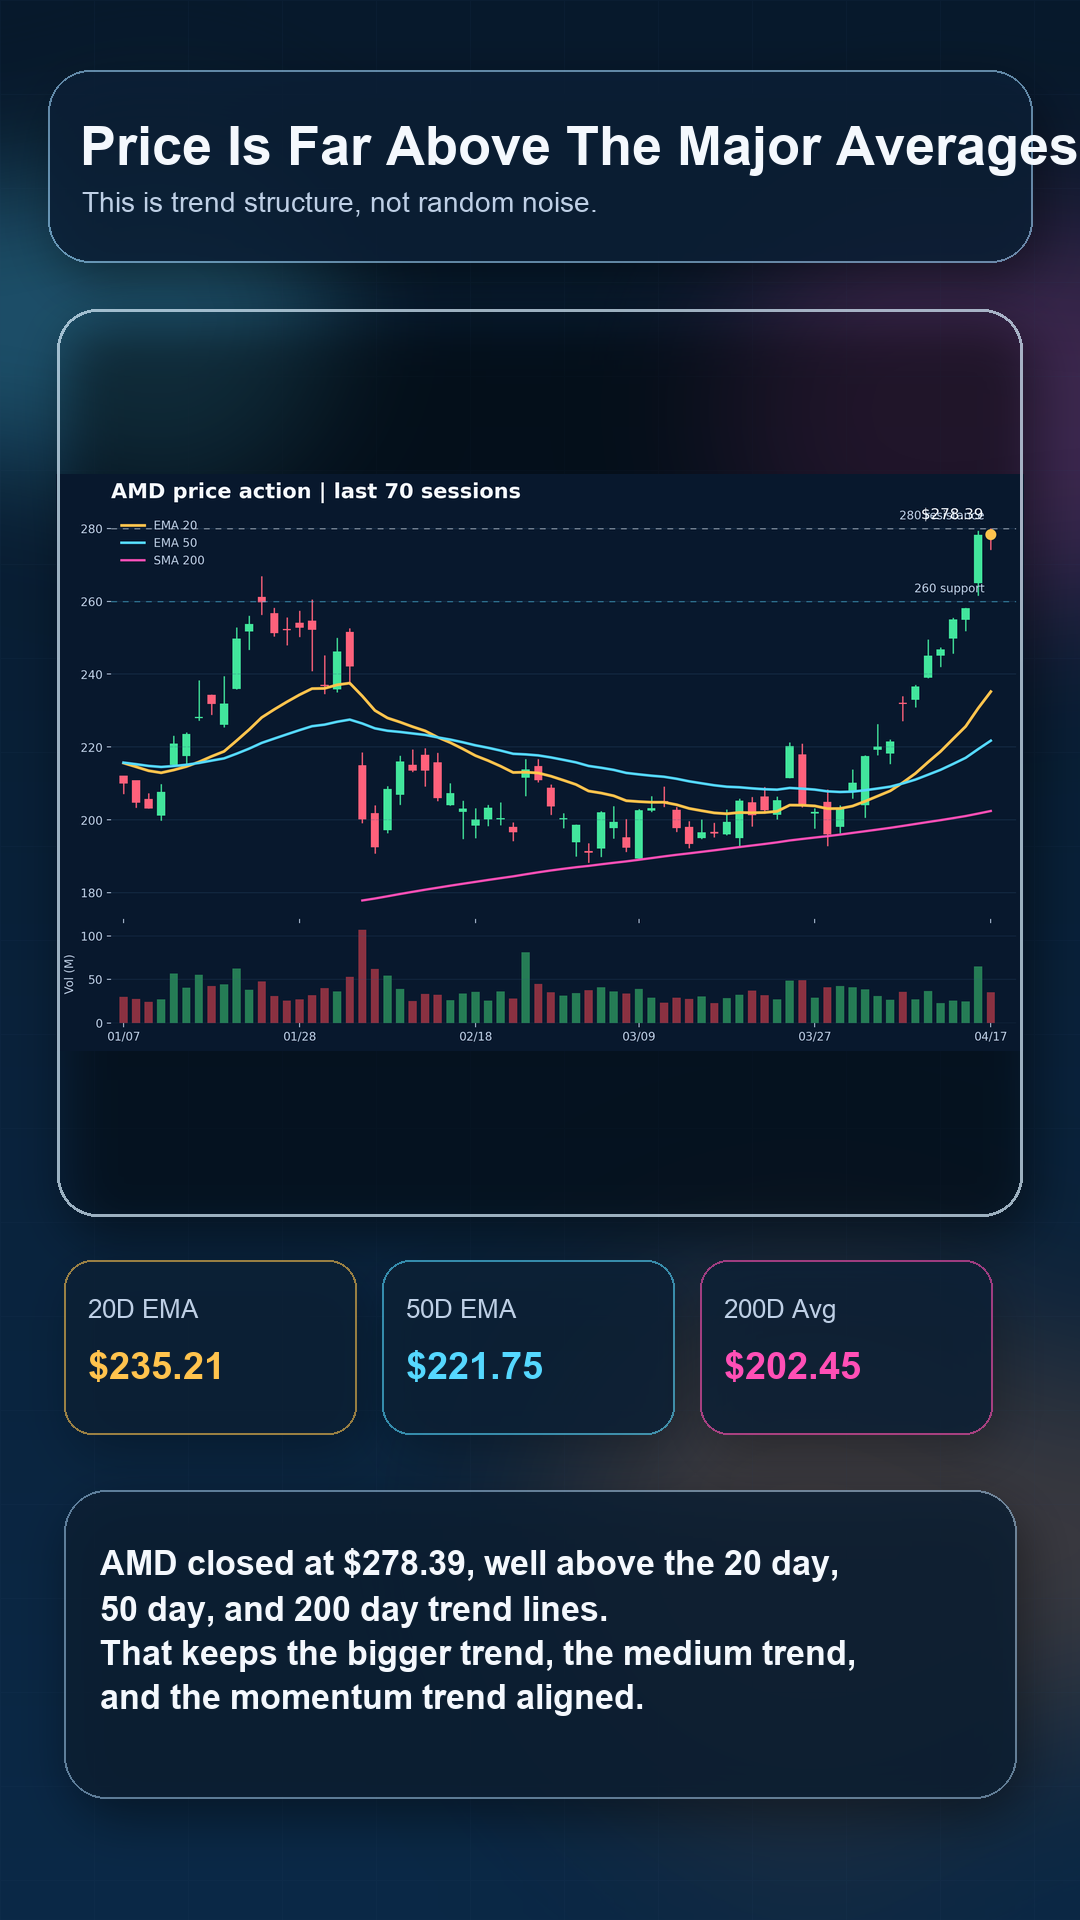Click the orange last-price marker dot
Viewport: 1080px width, 1920px height.
coord(991,535)
